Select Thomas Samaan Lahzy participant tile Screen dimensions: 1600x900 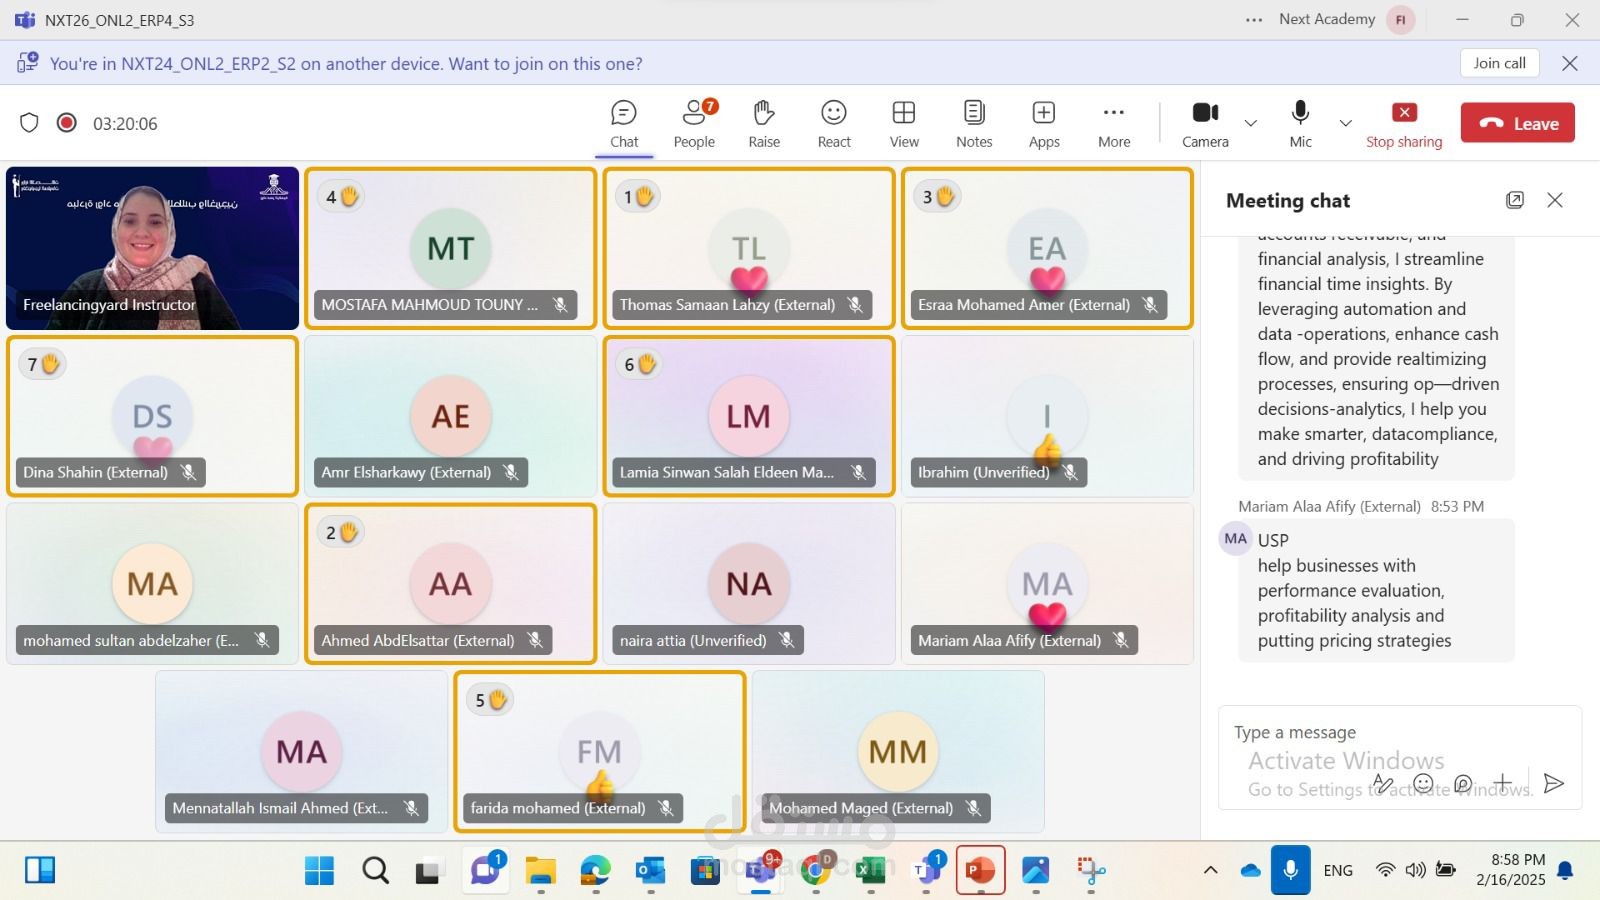point(749,248)
